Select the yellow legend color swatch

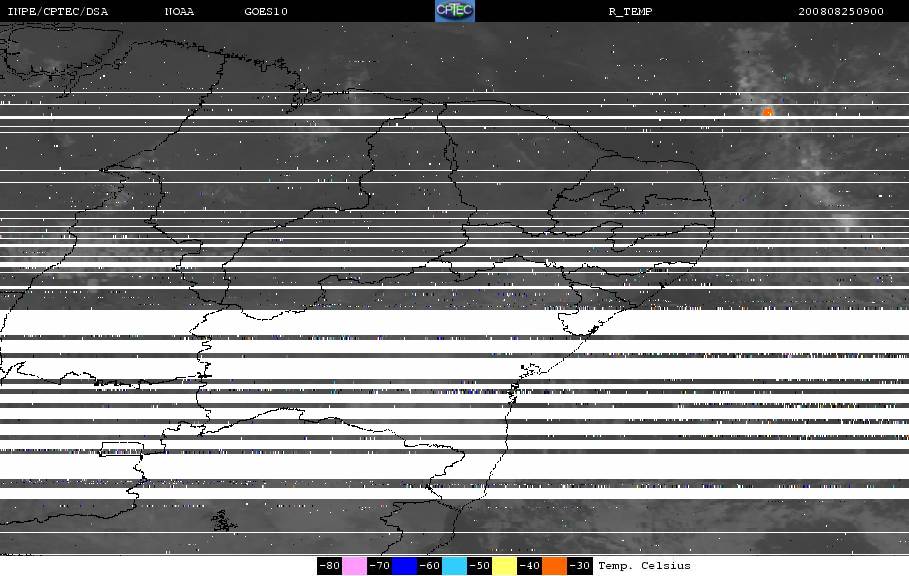pos(504,566)
